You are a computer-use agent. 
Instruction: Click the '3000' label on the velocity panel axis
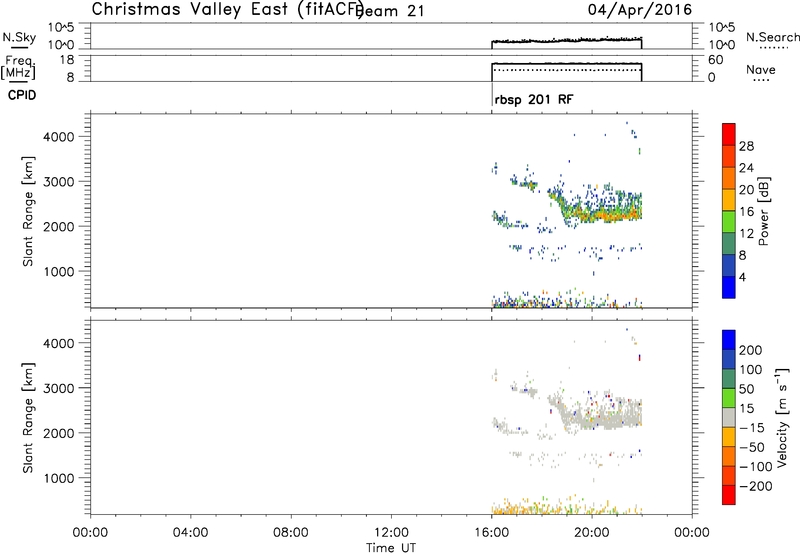(59, 388)
